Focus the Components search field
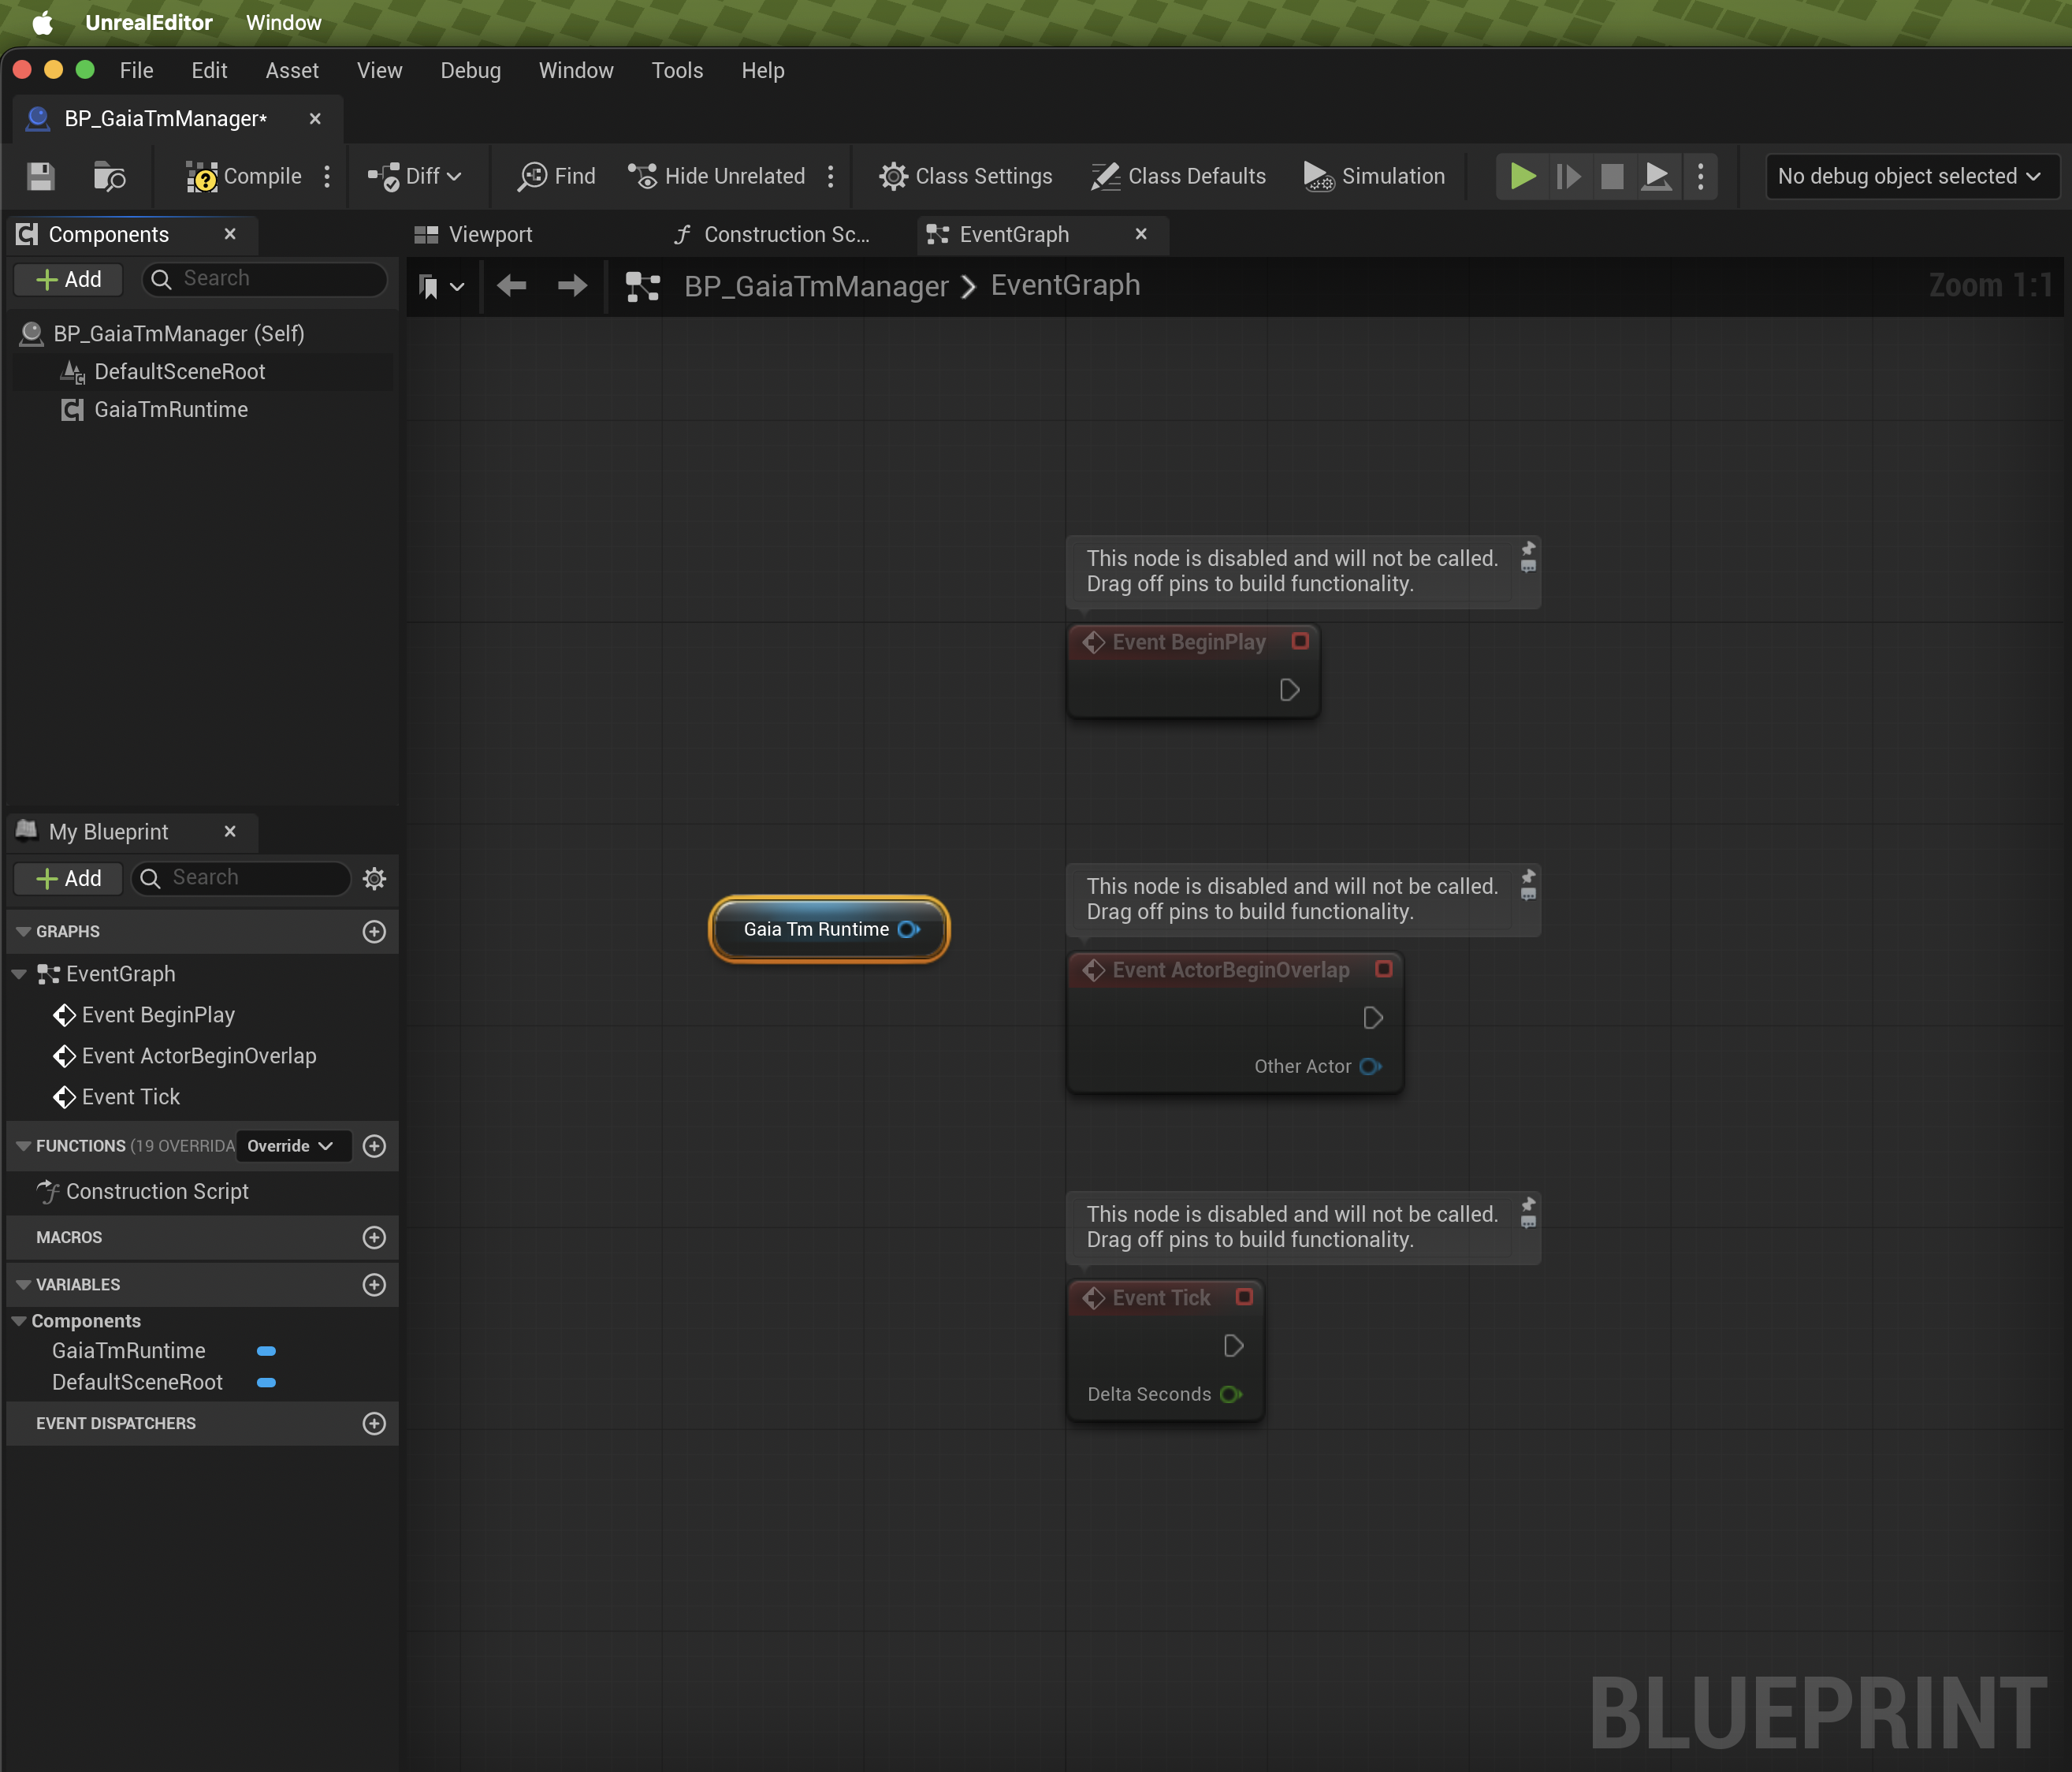The width and height of the screenshot is (2072, 1772). [x=265, y=279]
